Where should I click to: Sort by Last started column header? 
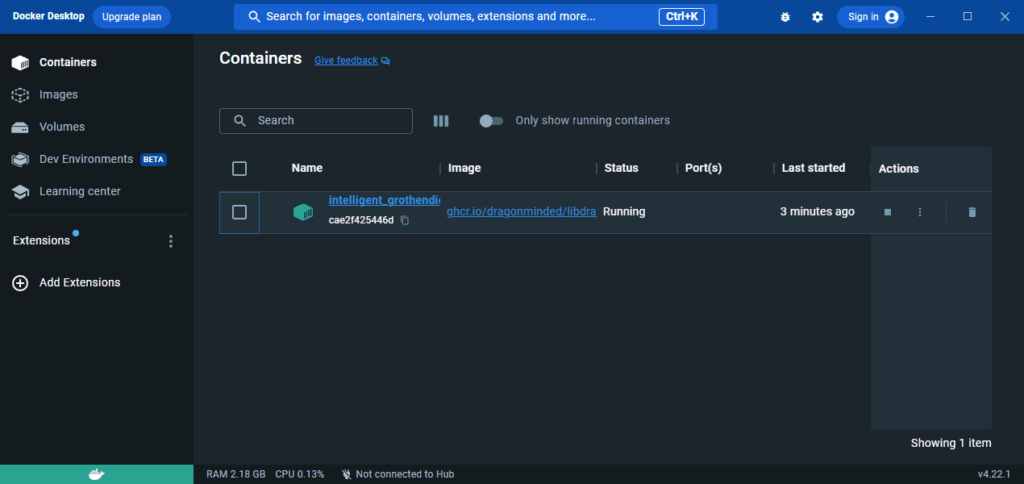pyautogui.click(x=813, y=168)
